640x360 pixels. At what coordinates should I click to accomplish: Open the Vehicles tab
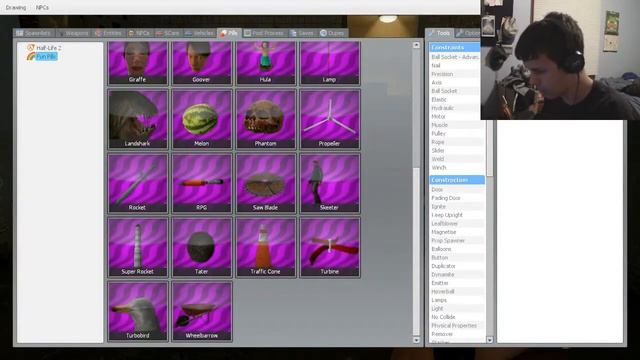200,33
